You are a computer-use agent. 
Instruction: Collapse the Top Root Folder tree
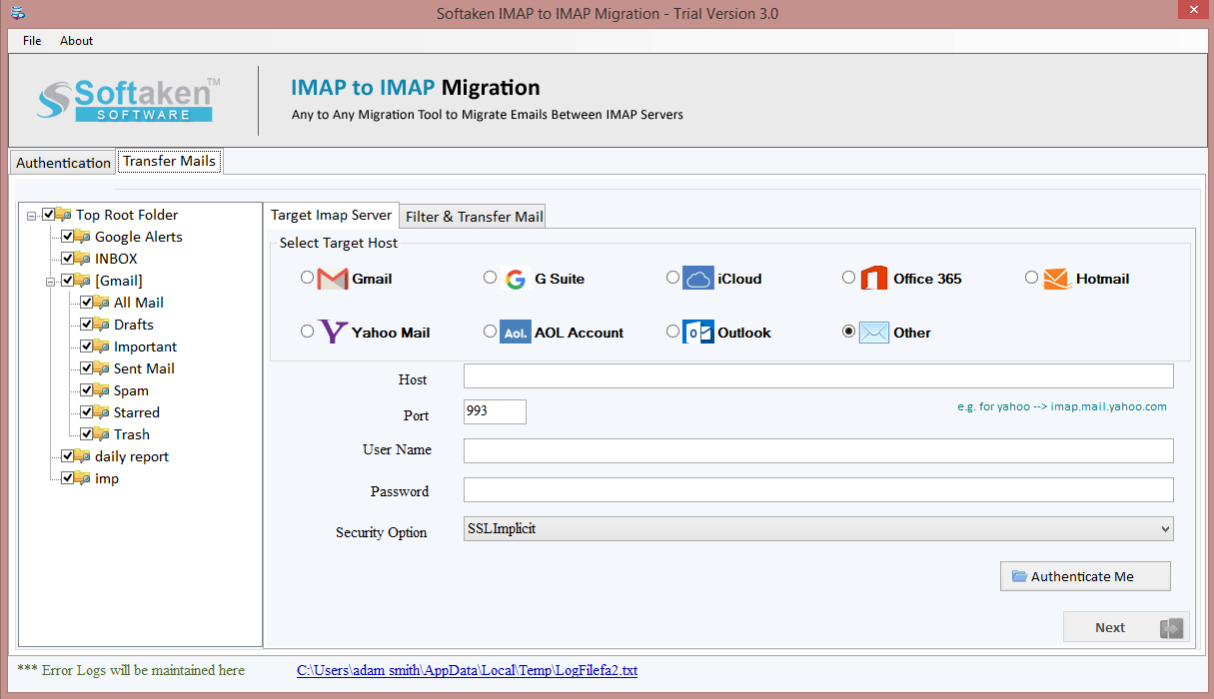click(31, 214)
